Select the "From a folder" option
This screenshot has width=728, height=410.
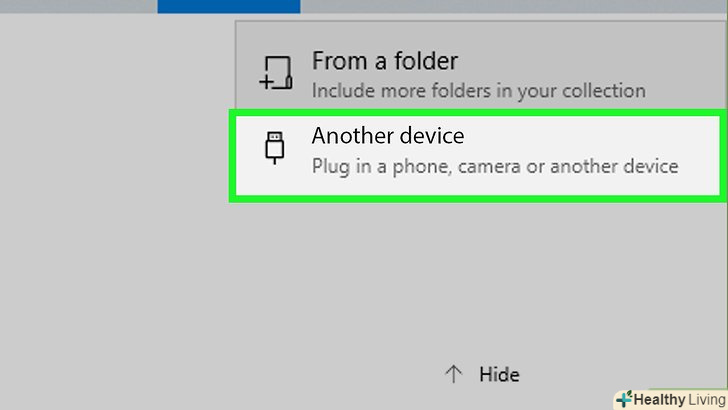(x=384, y=61)
